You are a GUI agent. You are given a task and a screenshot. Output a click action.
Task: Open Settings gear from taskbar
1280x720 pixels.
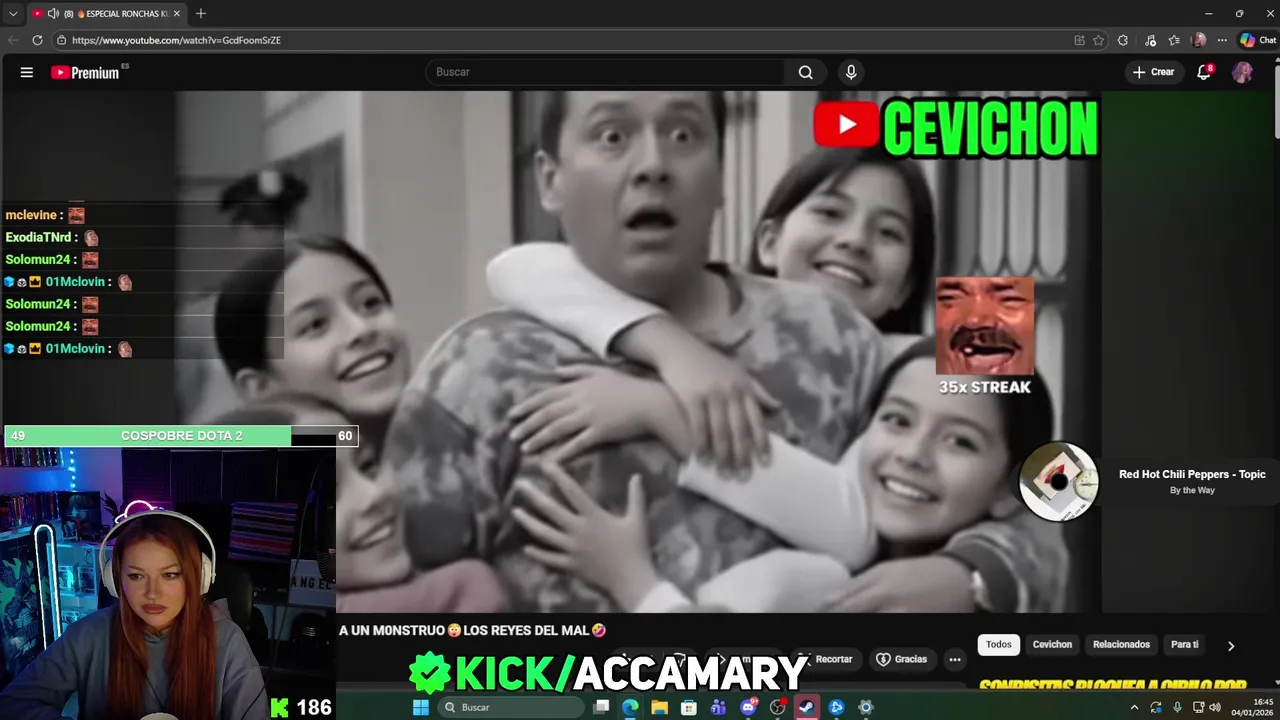pyautogui.click(x=866, y=707)
